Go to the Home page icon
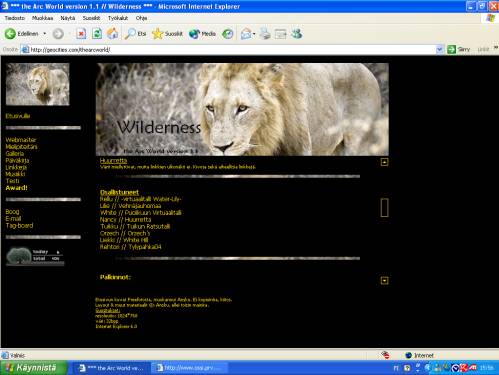This screenshot has height=375, width=499. pyautogui.click(x=112, y=34)
